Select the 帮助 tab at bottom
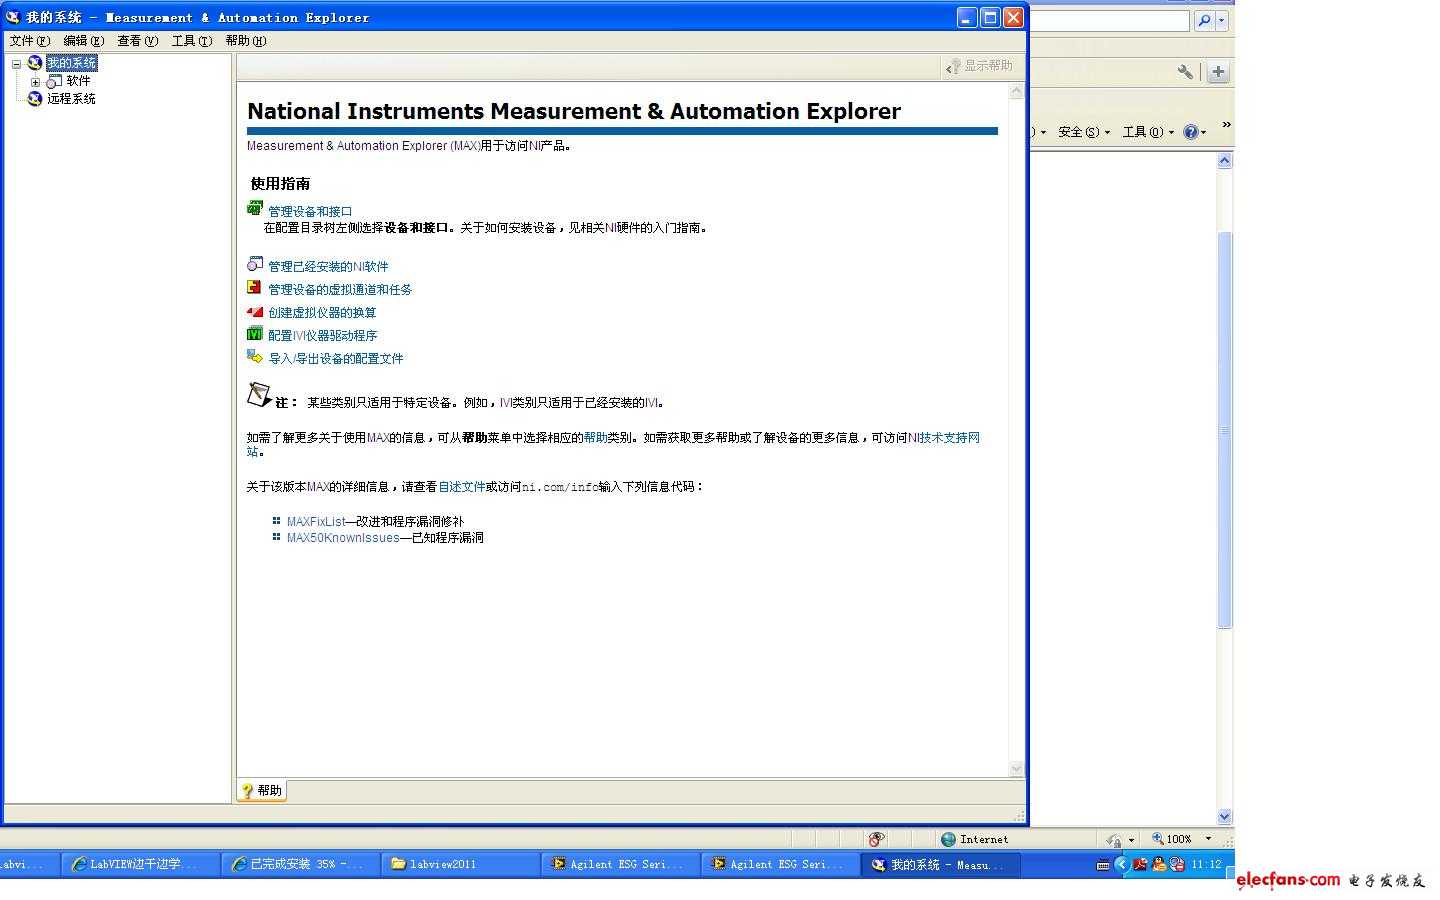 [262, 790]
